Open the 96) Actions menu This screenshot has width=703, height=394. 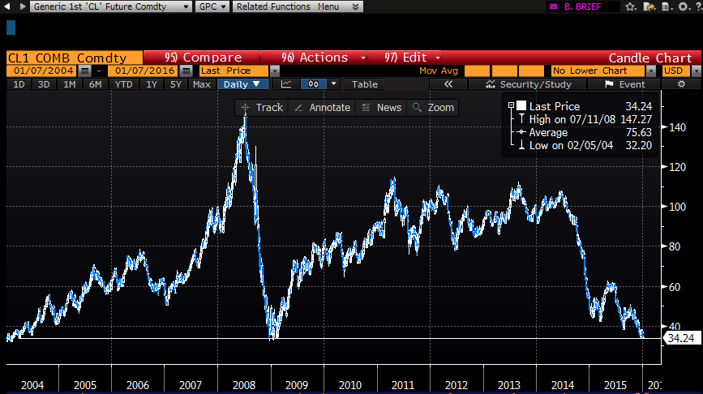pyautogui.click(x=314, y=57)
